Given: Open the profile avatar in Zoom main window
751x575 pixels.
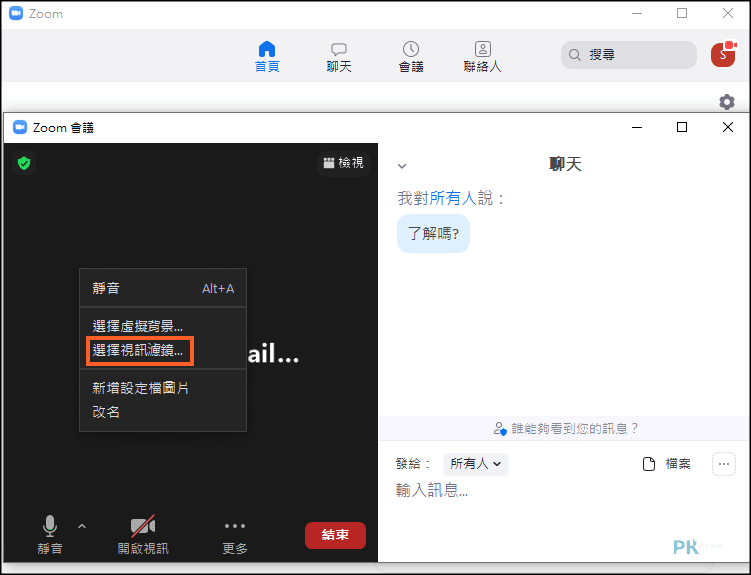Looking at the screenshot, I should [x=723, y=54].
